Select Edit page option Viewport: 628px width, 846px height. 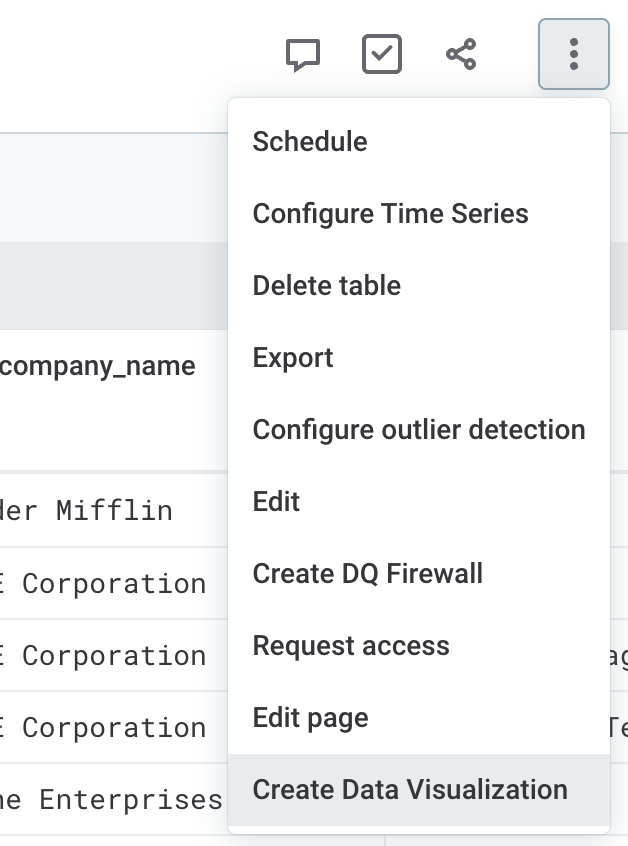tap(310, 718)
